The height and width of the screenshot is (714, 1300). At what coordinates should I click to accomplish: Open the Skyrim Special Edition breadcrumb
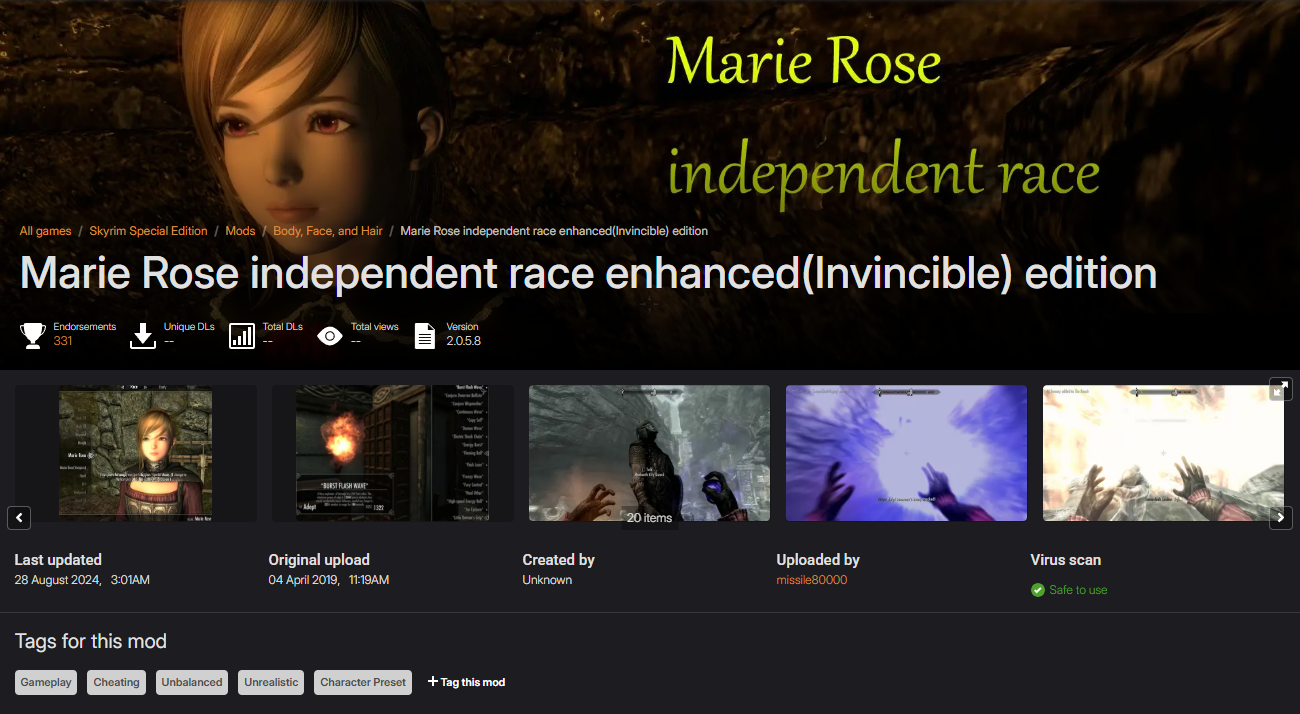pos(149,231)
